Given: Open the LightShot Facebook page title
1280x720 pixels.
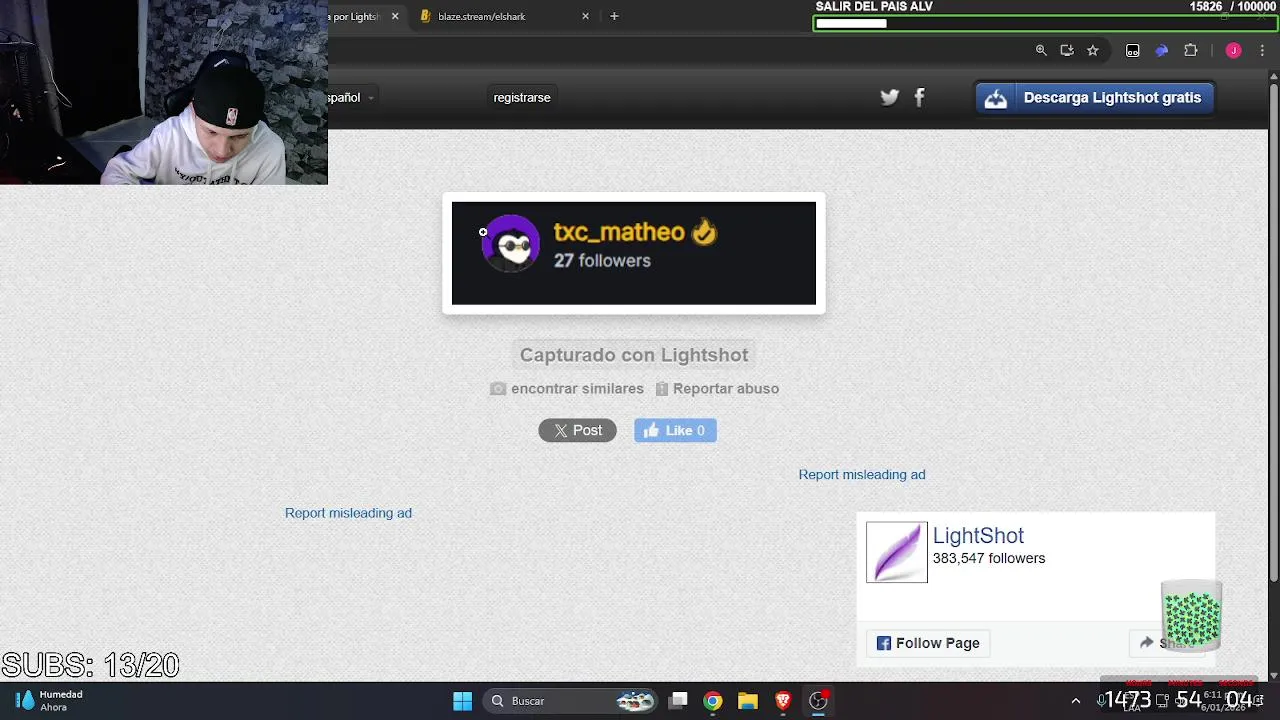Looking at the screenshot, I should point(978,535).
